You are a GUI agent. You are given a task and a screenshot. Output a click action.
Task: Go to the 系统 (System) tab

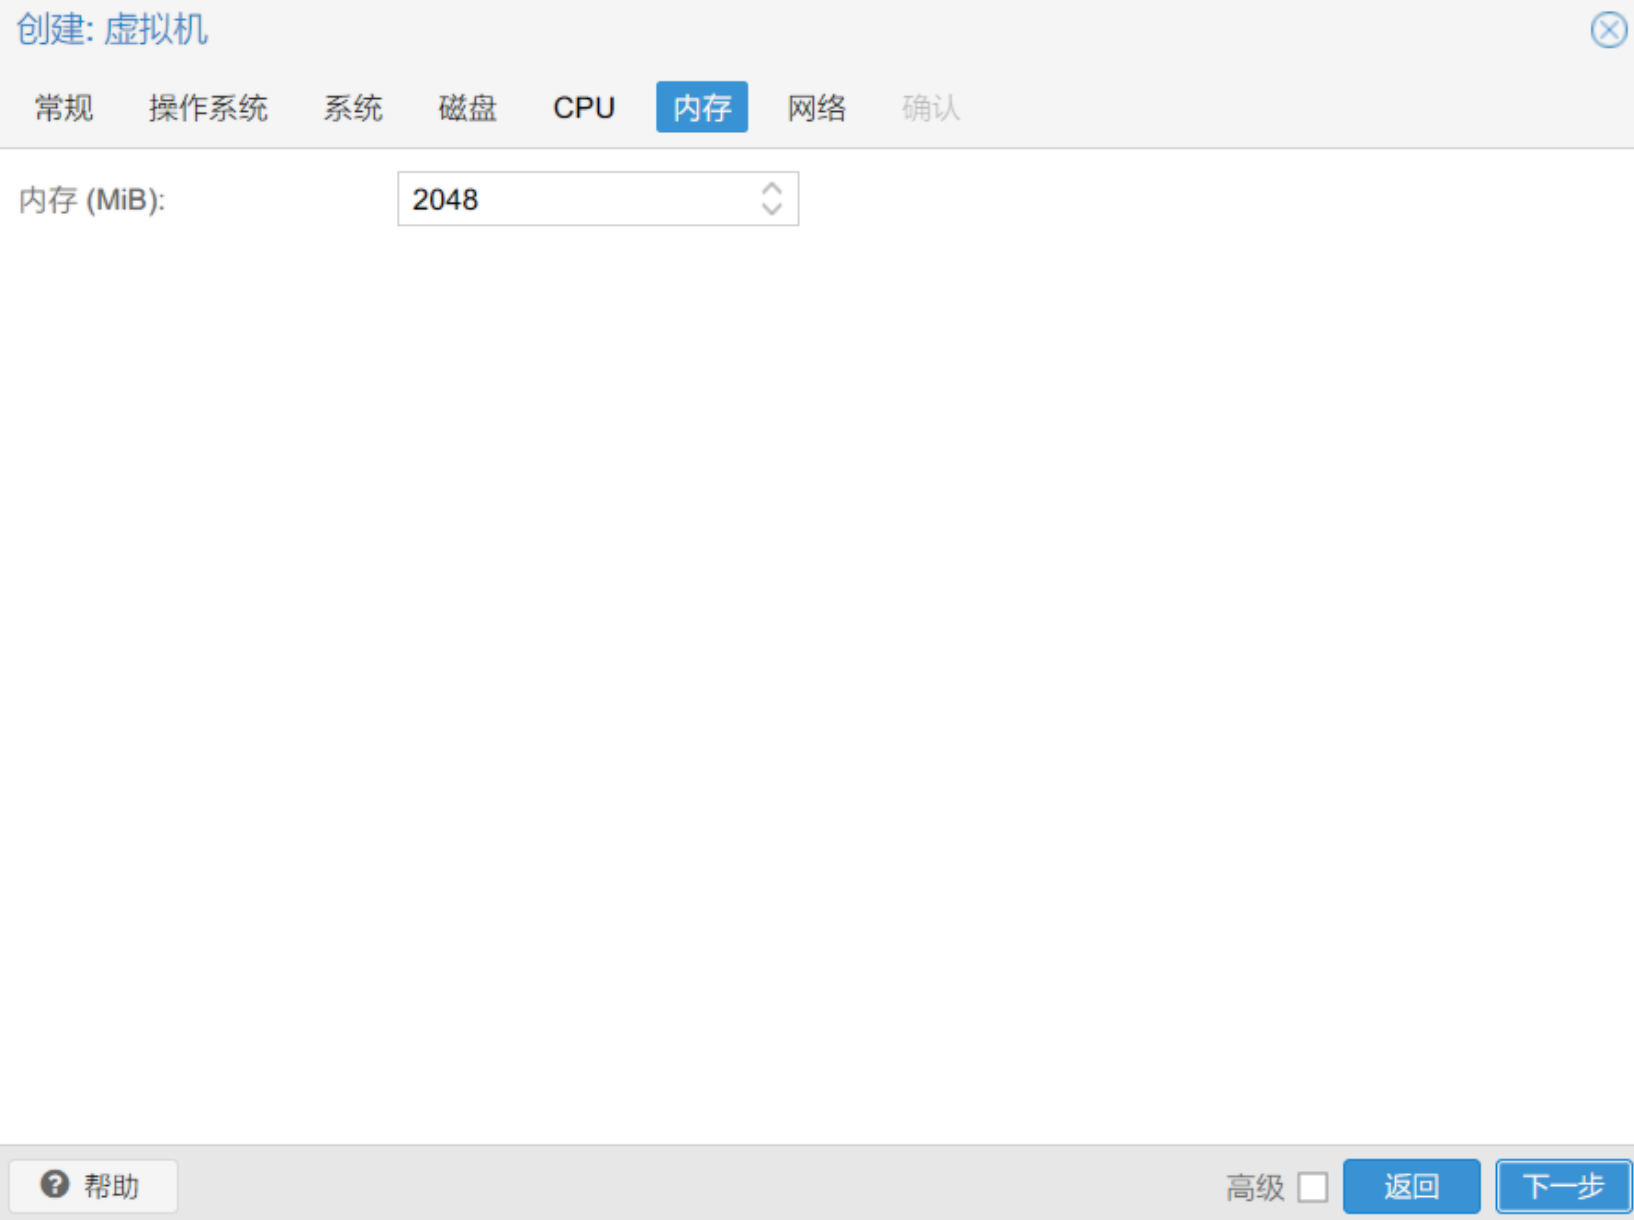tap(352, 107)
